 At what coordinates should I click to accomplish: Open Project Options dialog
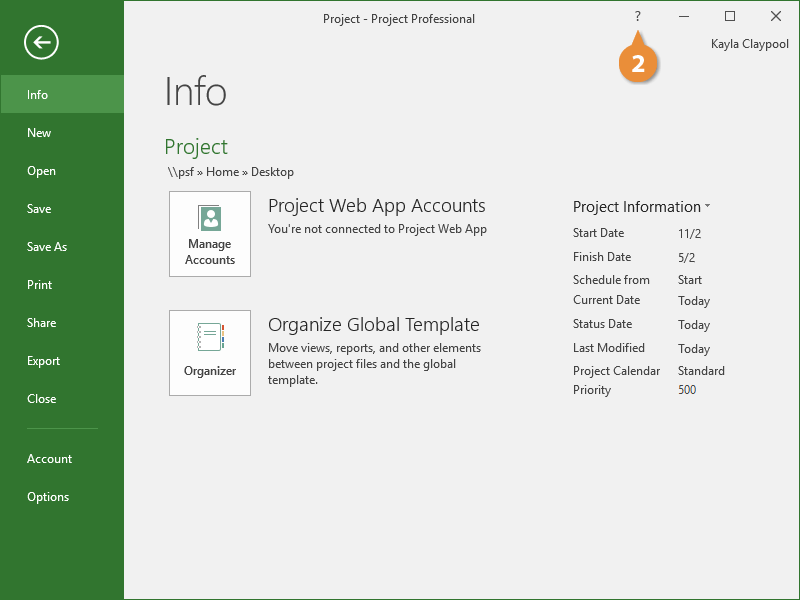48,497
